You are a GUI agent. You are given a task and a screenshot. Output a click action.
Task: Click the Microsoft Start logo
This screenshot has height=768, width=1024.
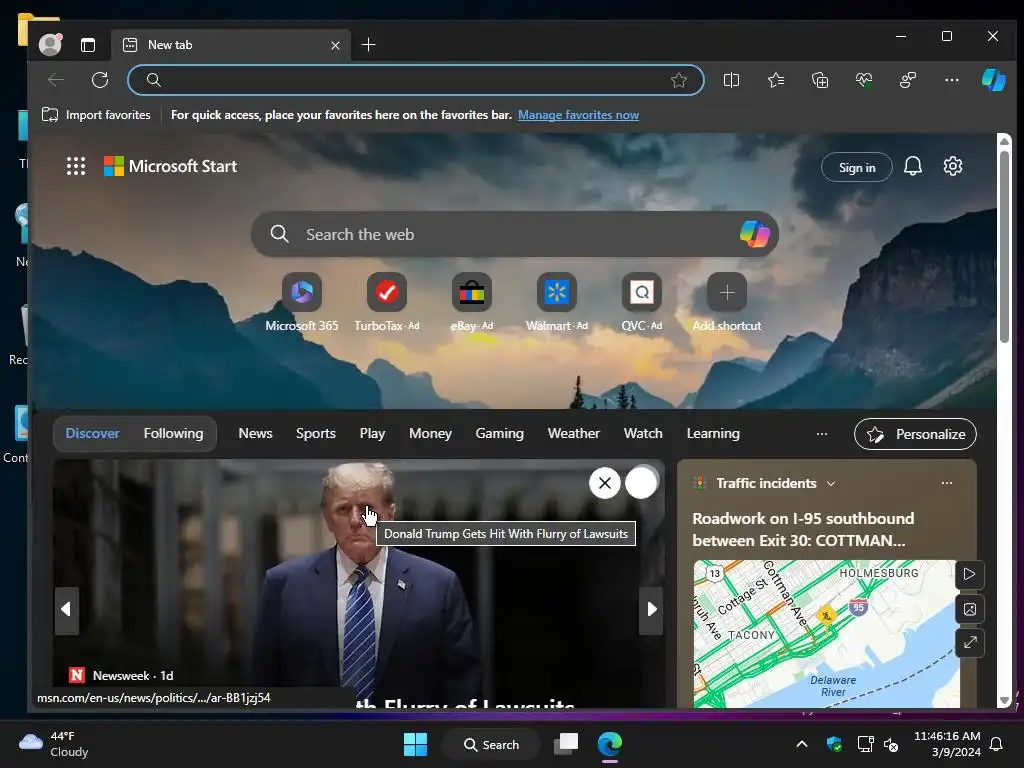coord(170,166)
